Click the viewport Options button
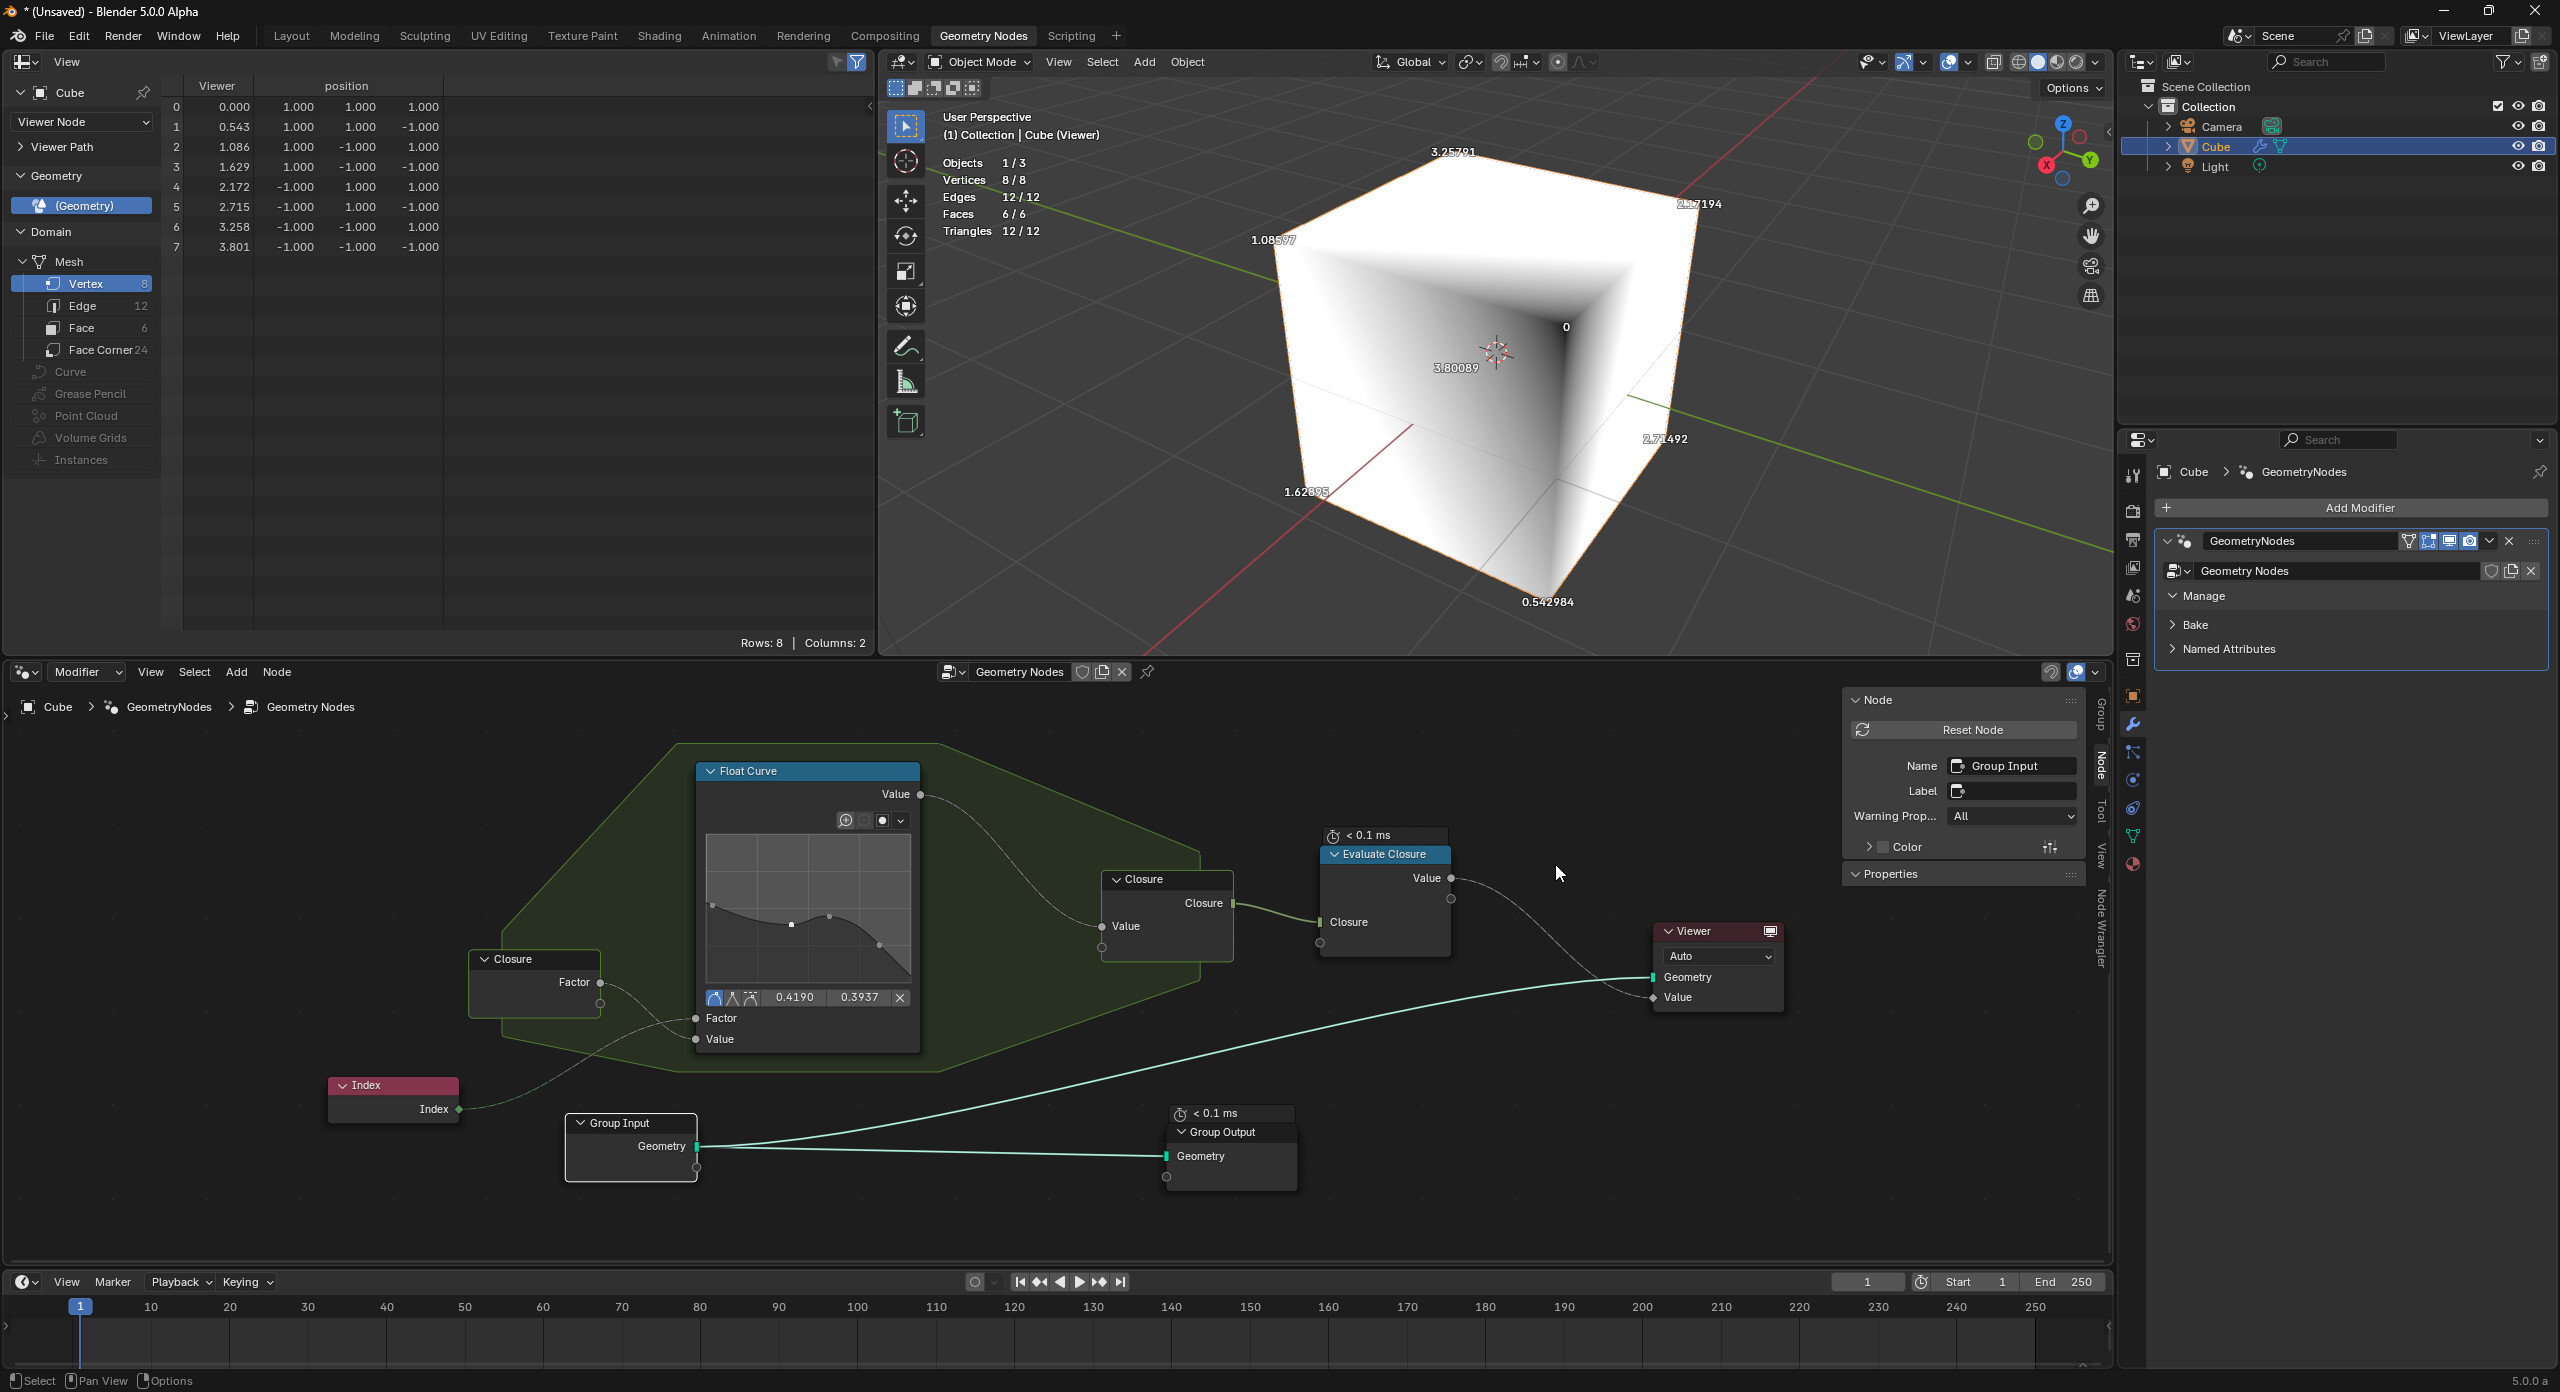Image resolution: width=2560 pixels, height=1392 pixels. (x=2073, y=88)
